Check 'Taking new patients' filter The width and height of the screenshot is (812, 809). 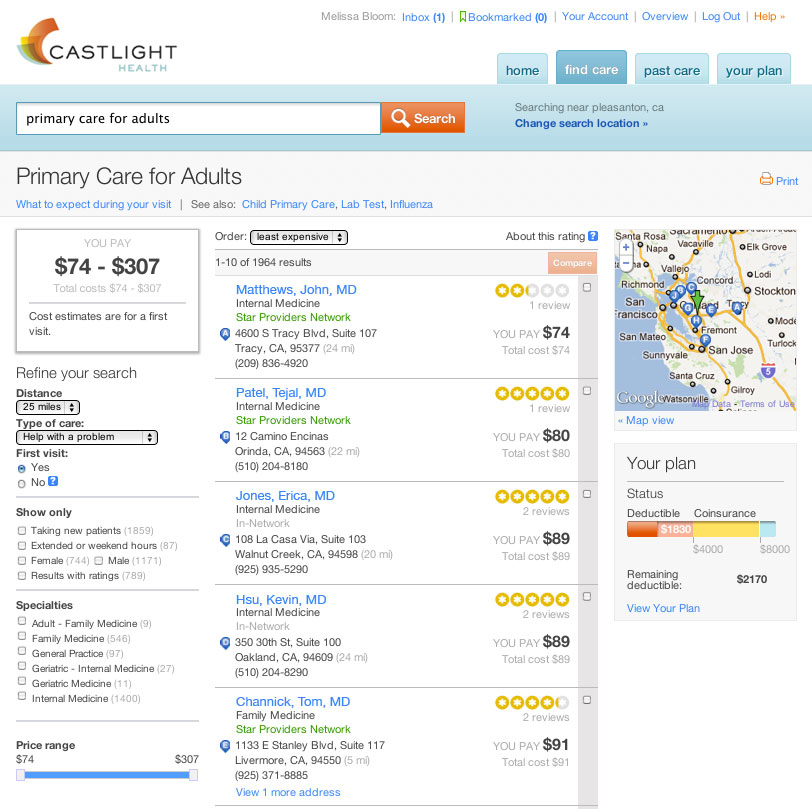22,531
